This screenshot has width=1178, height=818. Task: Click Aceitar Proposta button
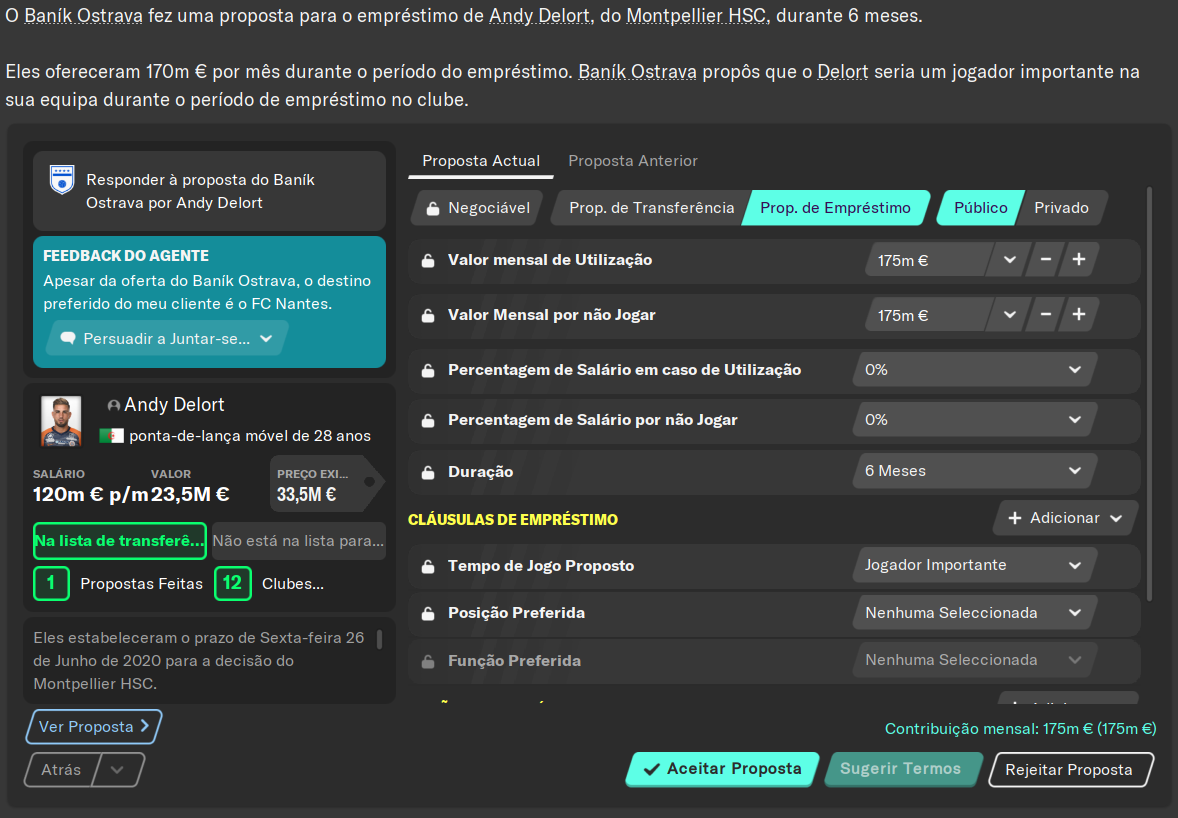coord(723,769)
